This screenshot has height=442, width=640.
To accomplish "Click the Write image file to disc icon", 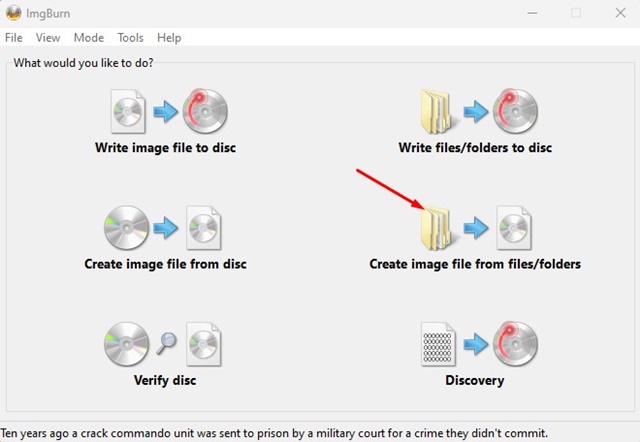I will tap(169, 111).
